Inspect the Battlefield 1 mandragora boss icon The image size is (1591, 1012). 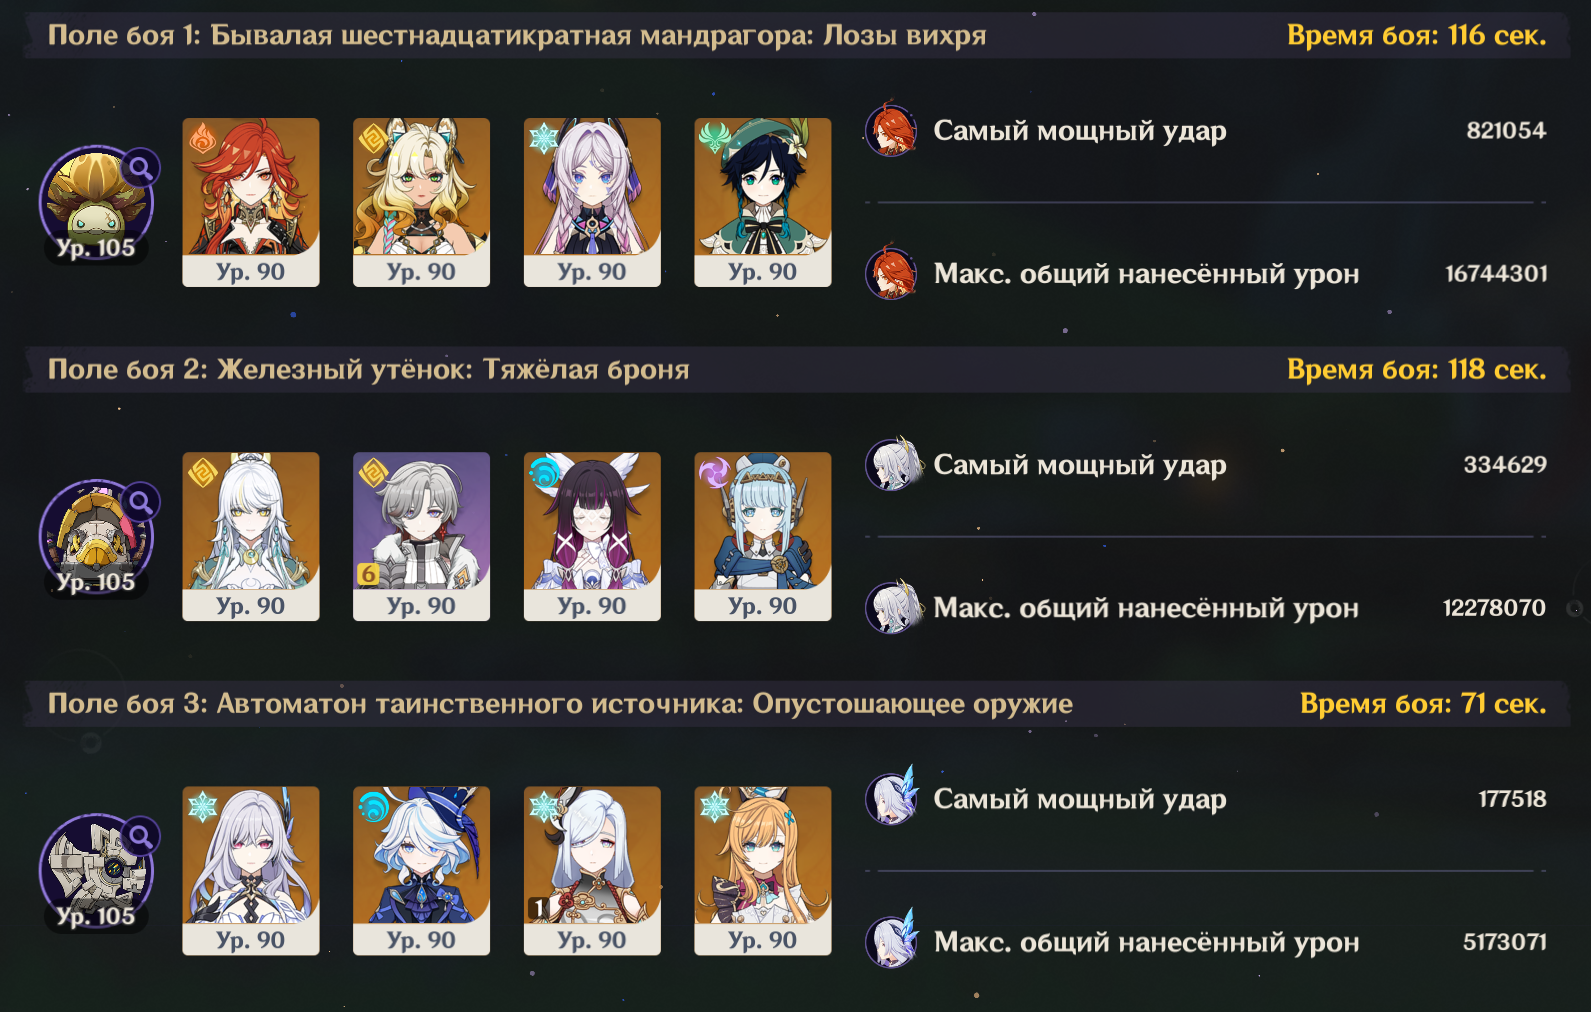96,204
